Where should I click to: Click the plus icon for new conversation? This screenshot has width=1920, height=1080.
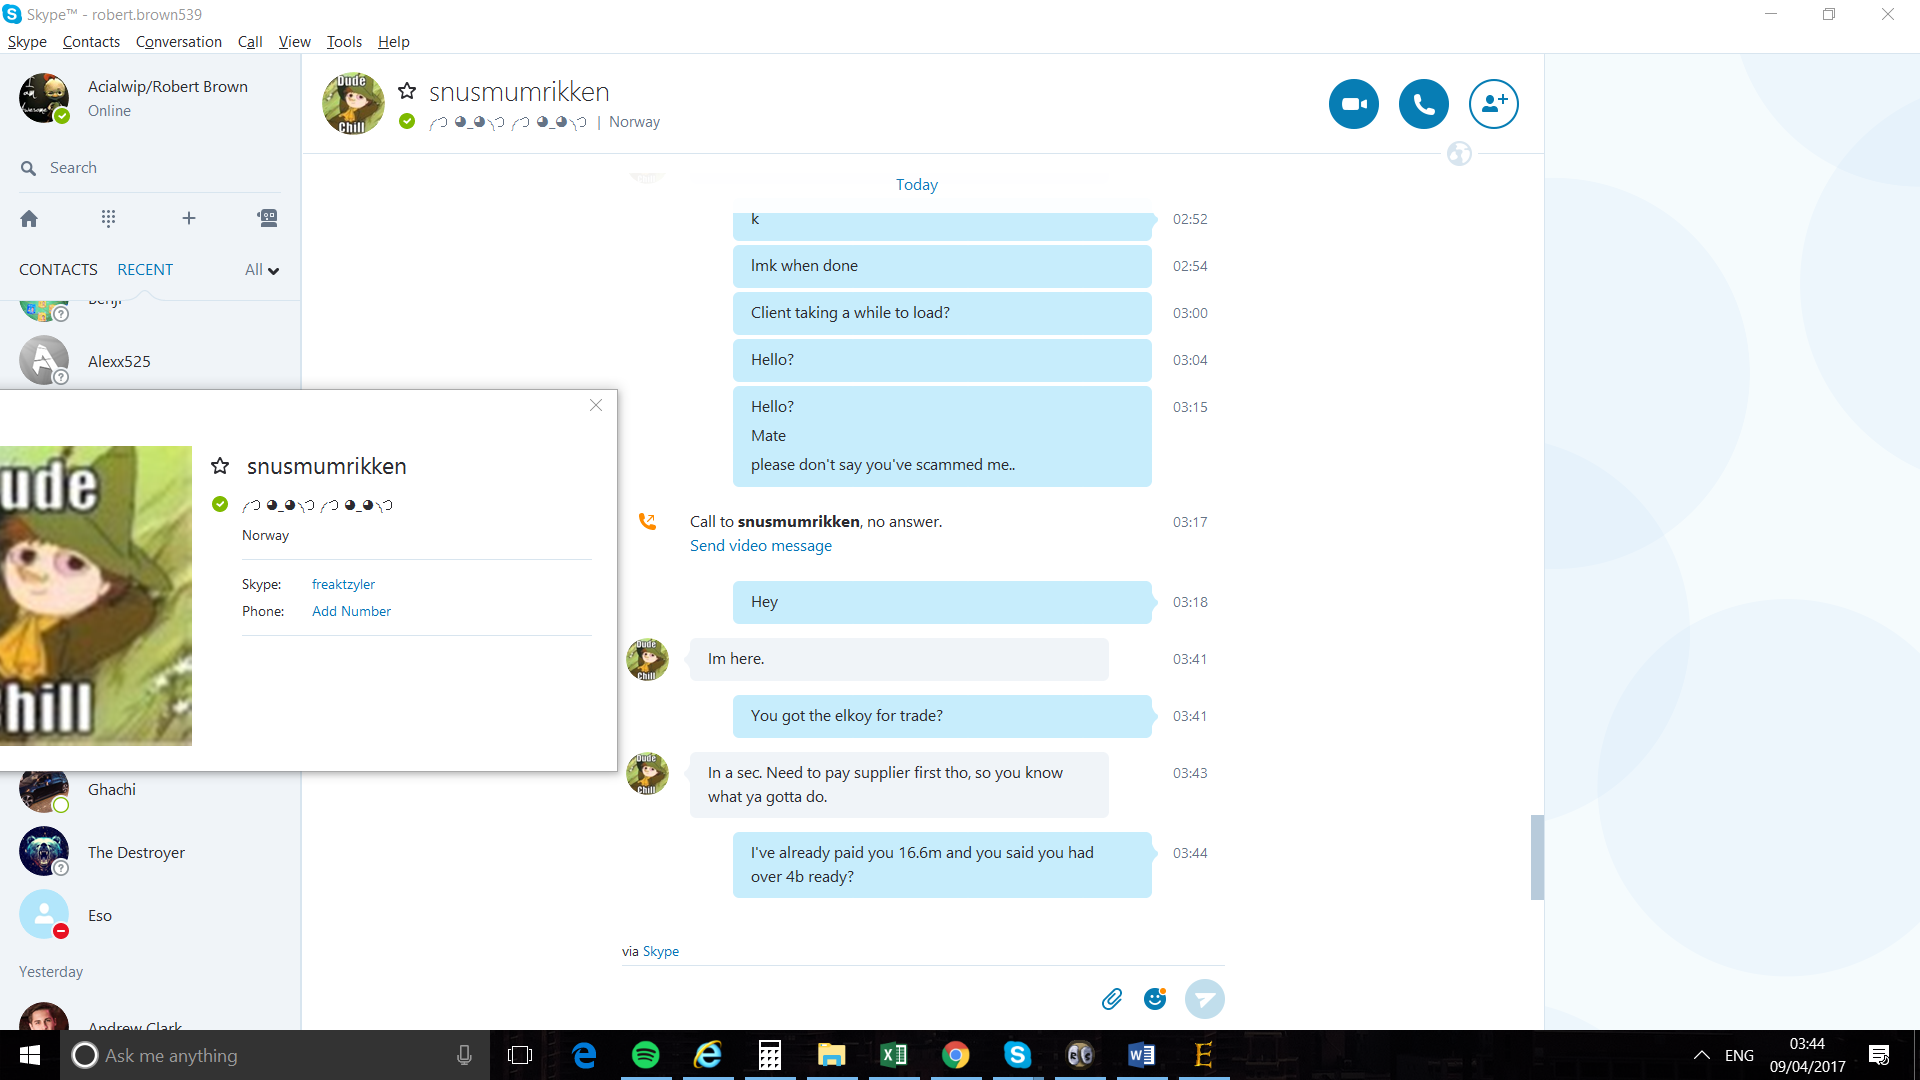(188, 218)
